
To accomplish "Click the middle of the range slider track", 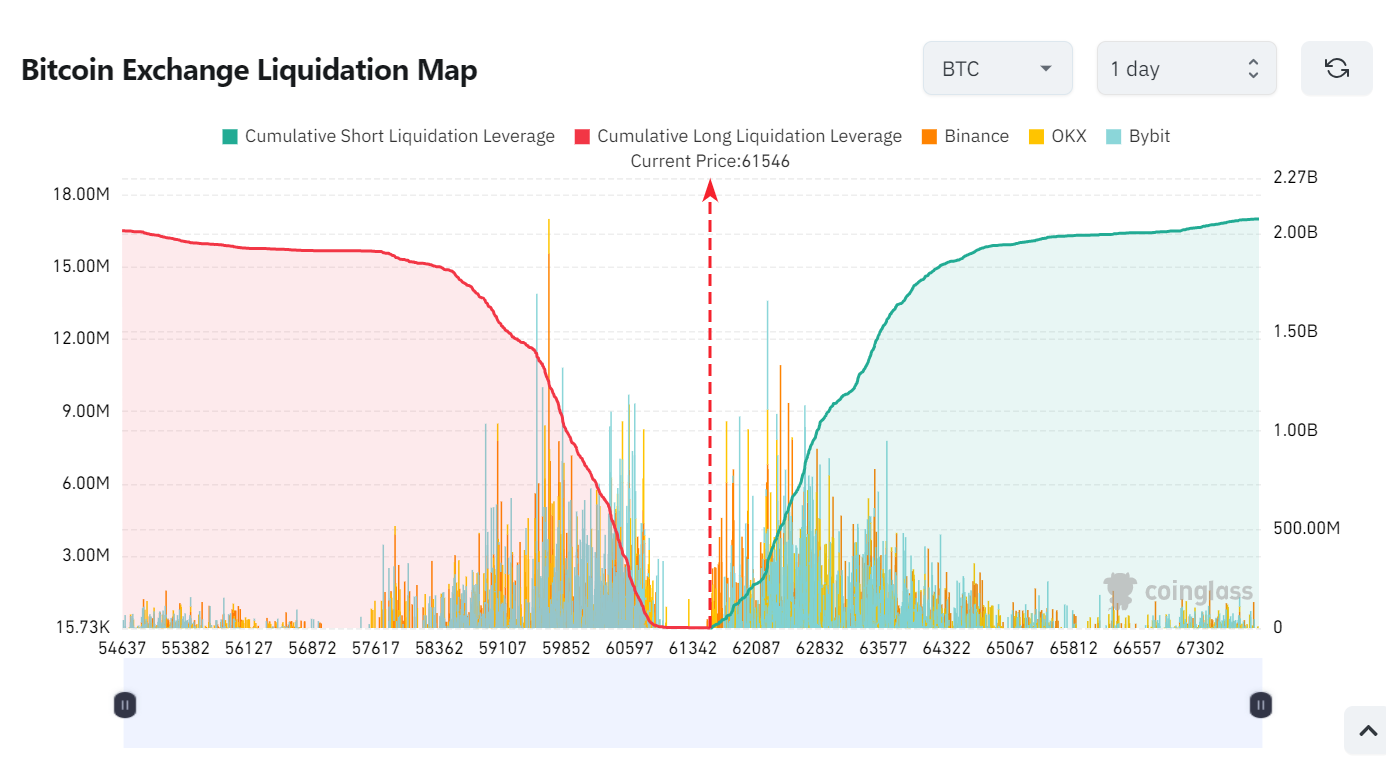I will [692, 705].
